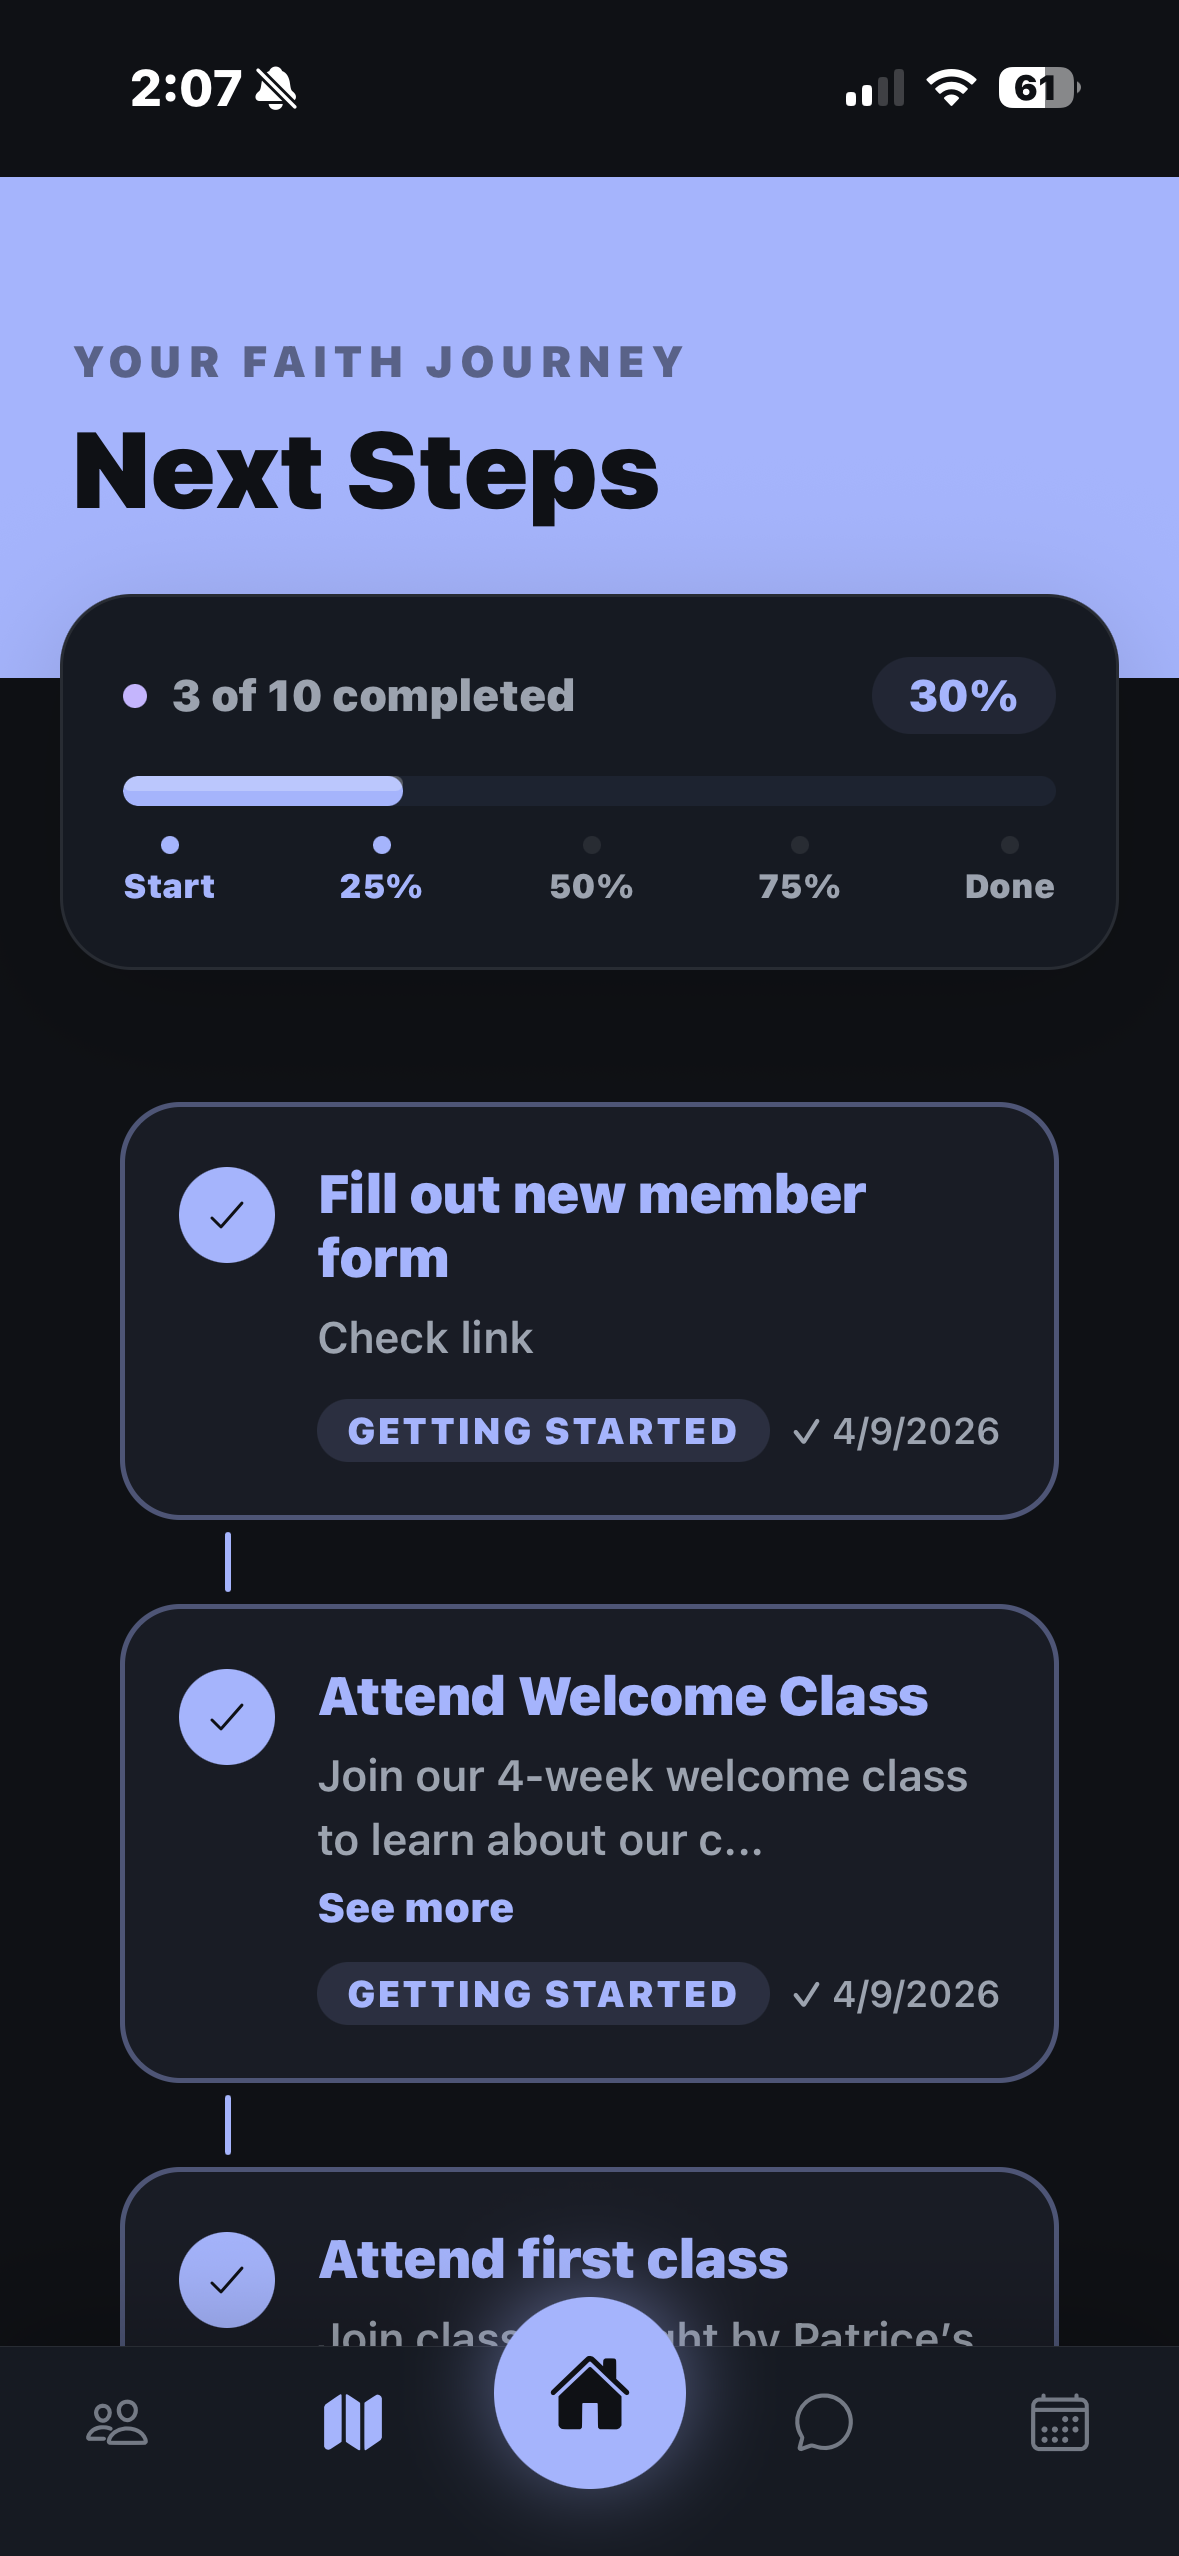
Task: Expand description with 'See more'
Action: pos(416,1908)
